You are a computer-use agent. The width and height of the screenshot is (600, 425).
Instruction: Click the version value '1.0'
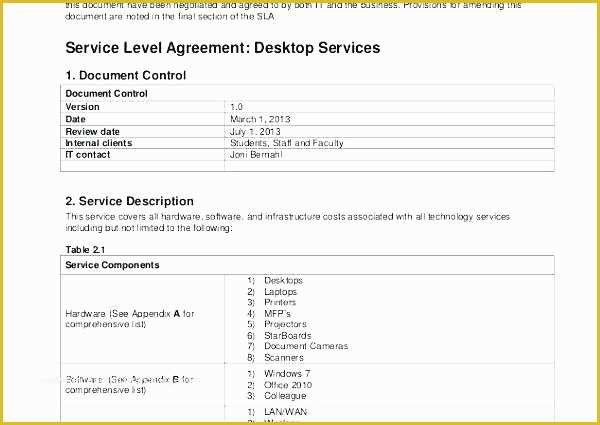[236, 107]
